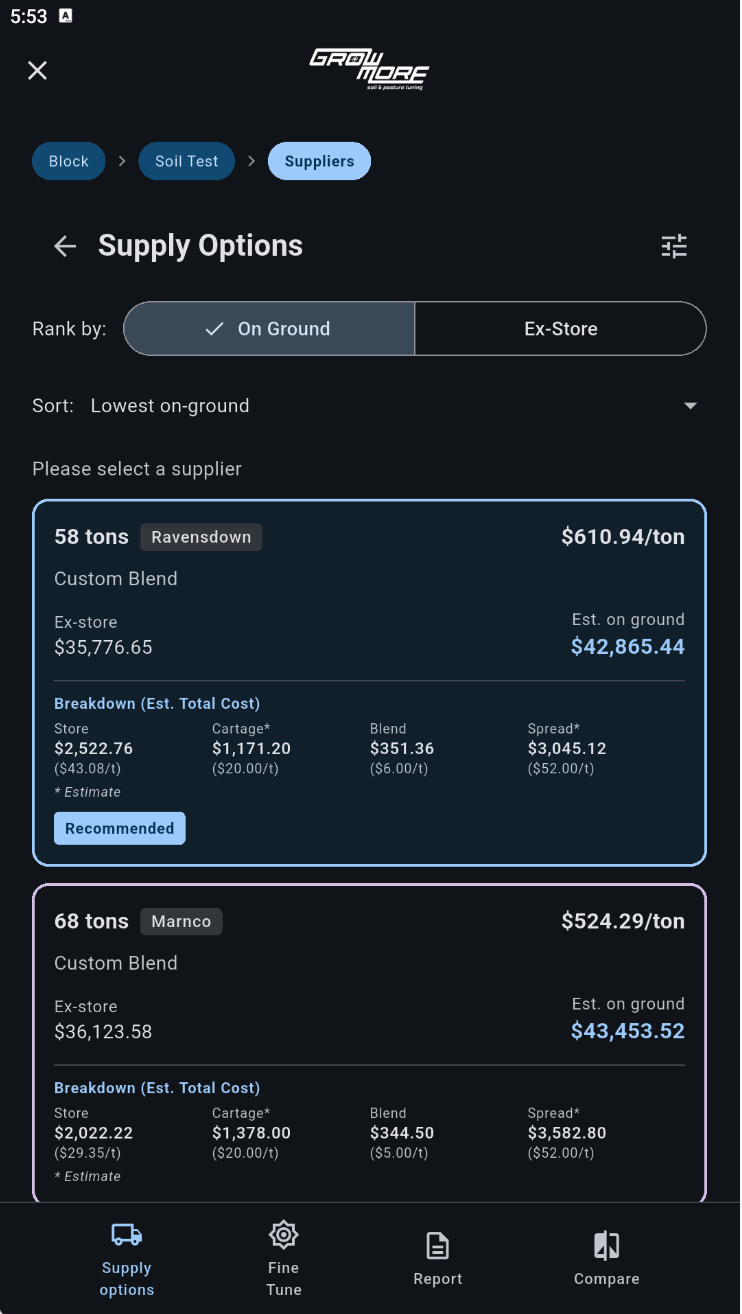
Task: Open the filter settings icon
Action: [674, 246]
